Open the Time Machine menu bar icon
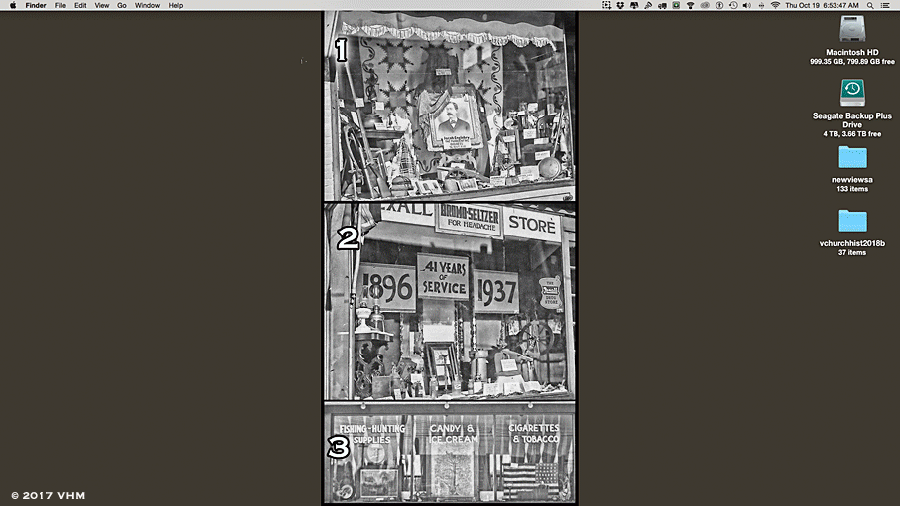This screenshot has width=900, height=506. coord(733,5)
